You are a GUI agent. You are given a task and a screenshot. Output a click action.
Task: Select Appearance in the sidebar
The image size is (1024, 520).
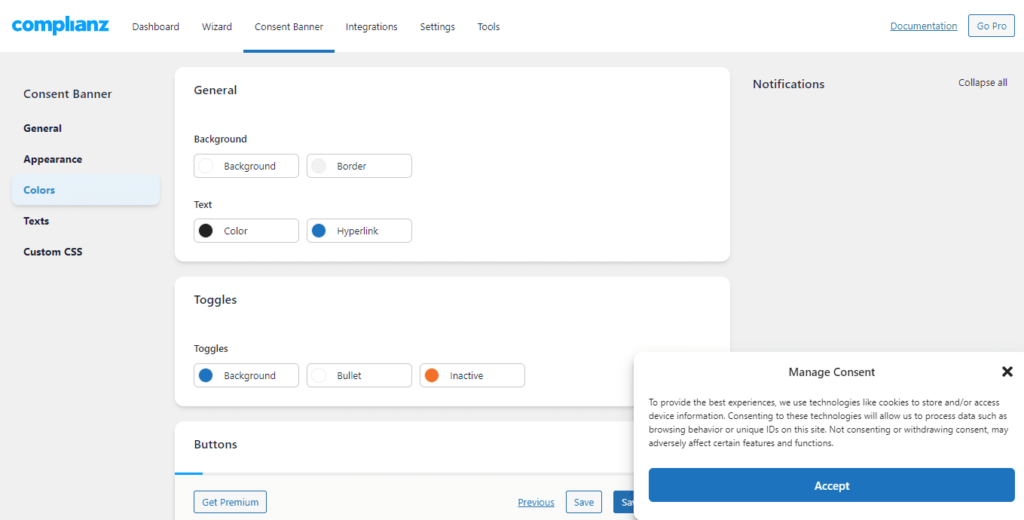click(x=53, y=159)
